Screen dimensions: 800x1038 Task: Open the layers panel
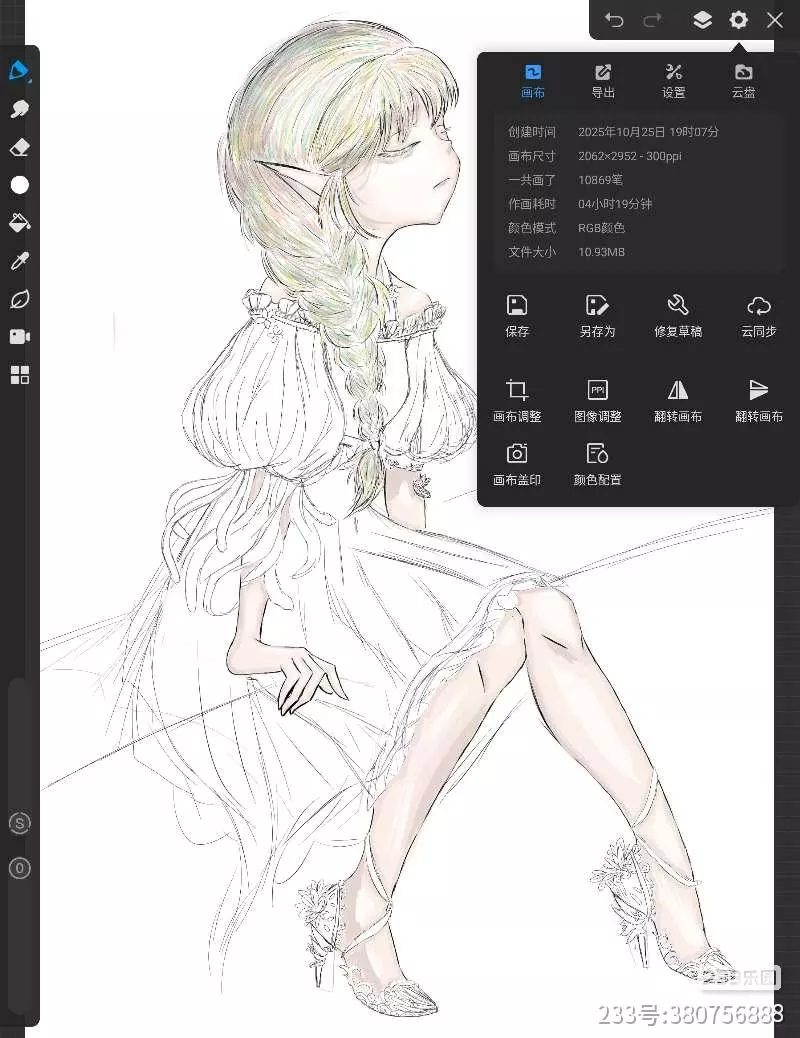(x=702, y=20)
